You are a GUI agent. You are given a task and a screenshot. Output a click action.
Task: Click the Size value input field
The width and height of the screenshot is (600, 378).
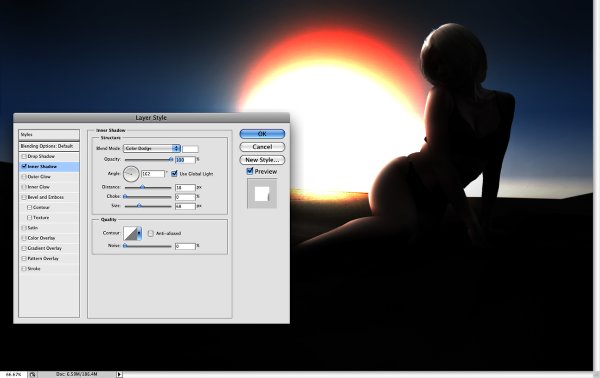pos(185,206)
